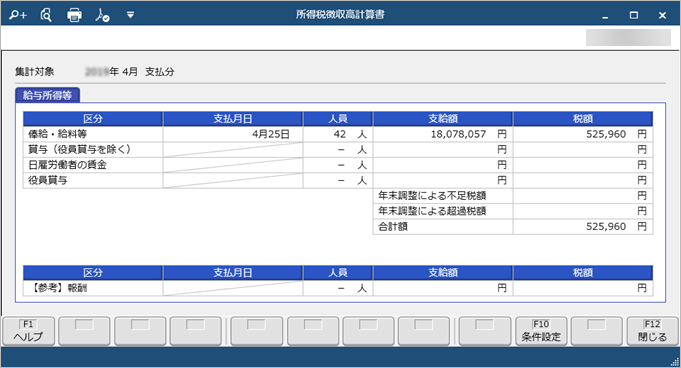Minimize the 所得税徴収高計算書 window
The width and height of the screenshot is (681, 368).
[x=605, y=16]
